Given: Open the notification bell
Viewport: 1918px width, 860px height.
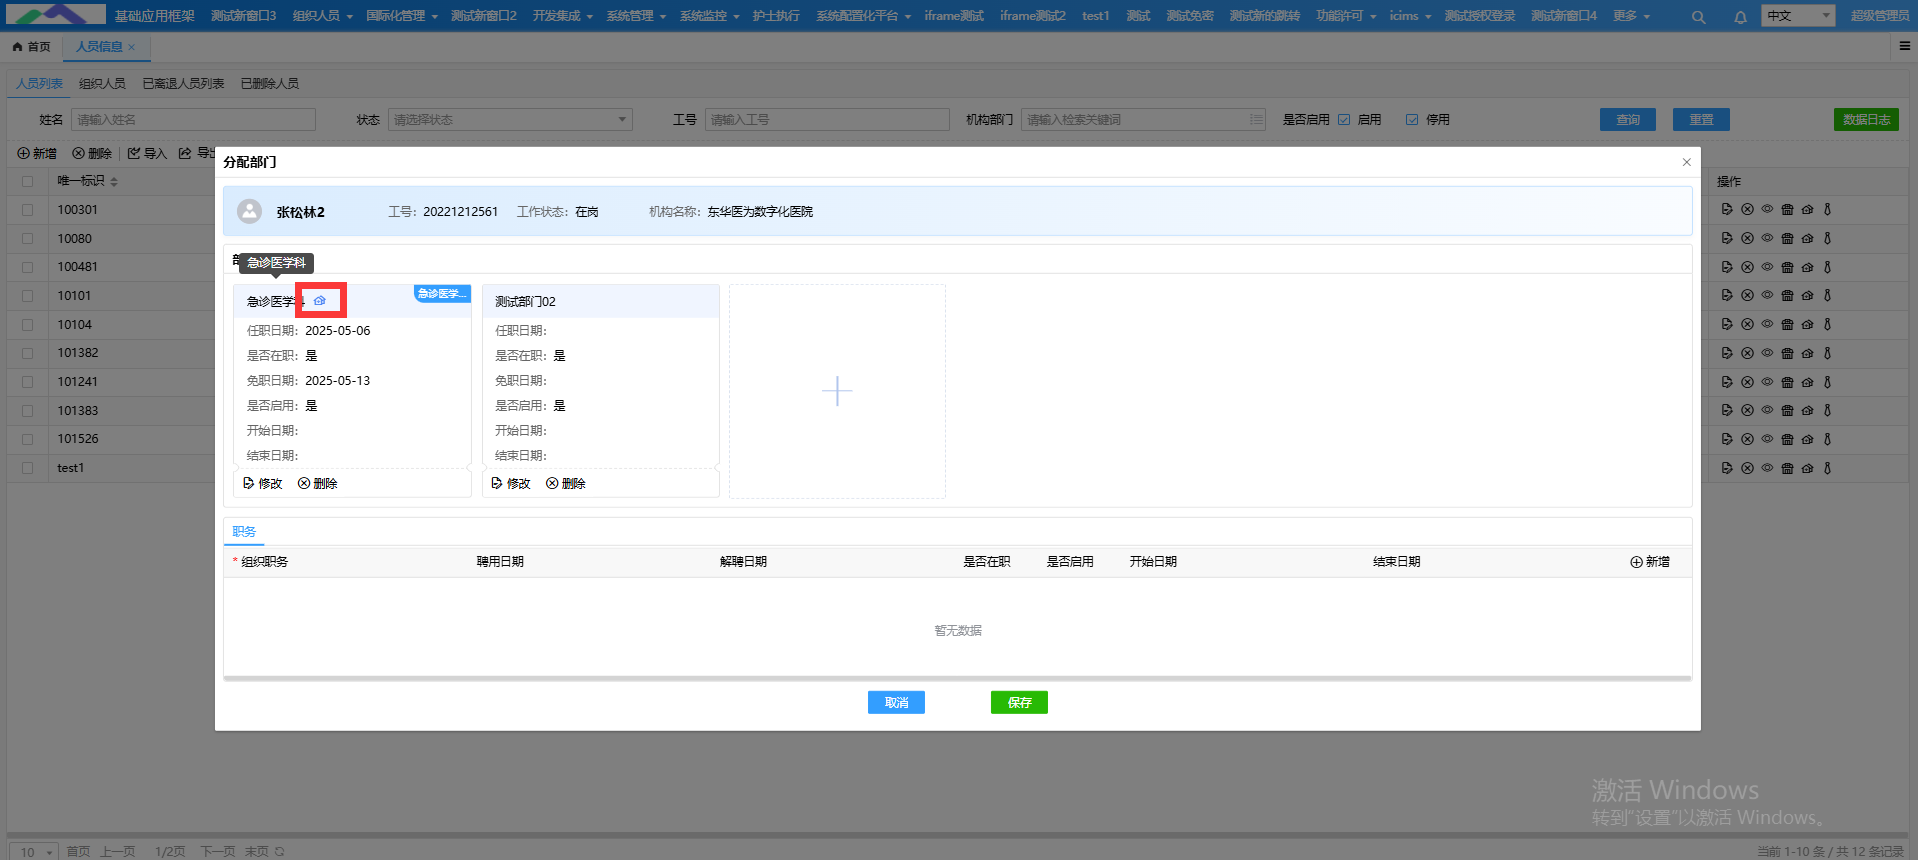Looking at the screenshot, I should [x=1740, y=17].
